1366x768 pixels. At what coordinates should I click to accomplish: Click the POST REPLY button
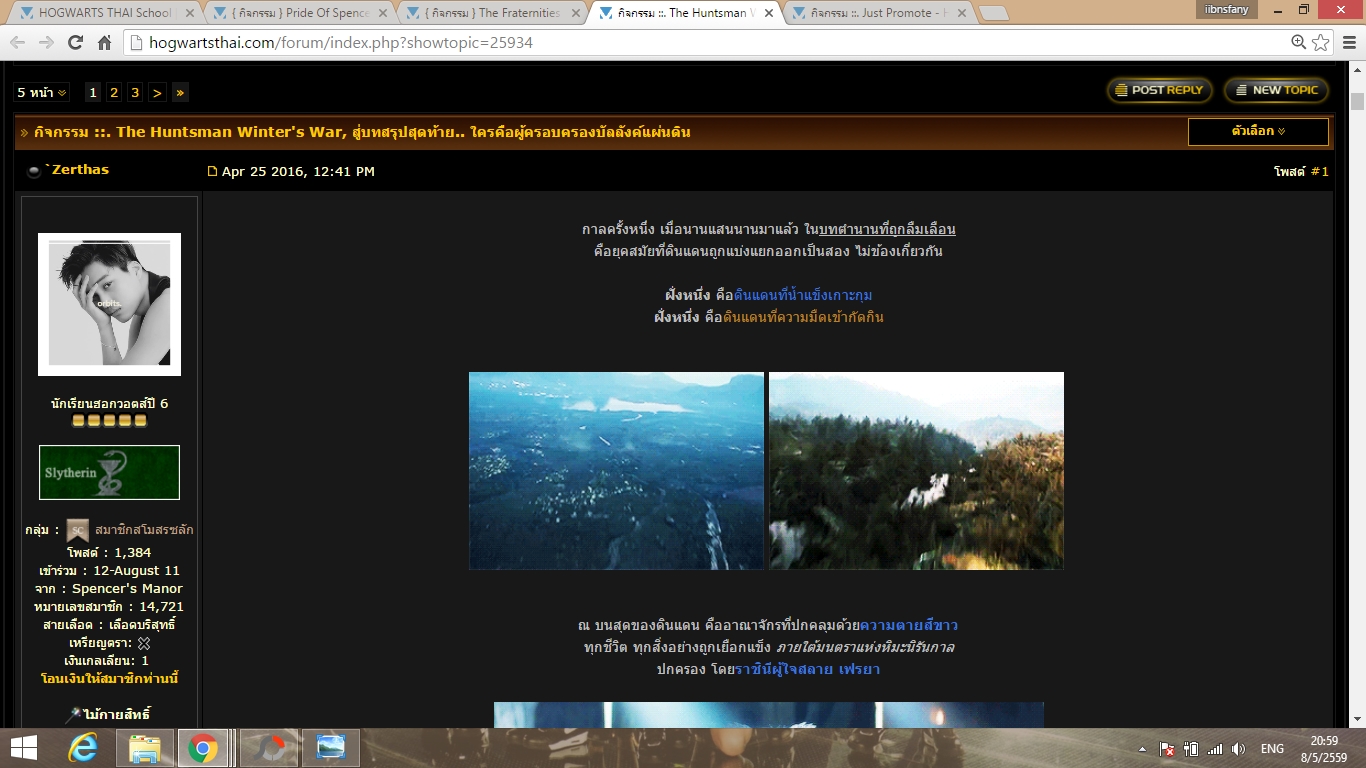(1159, 90)
